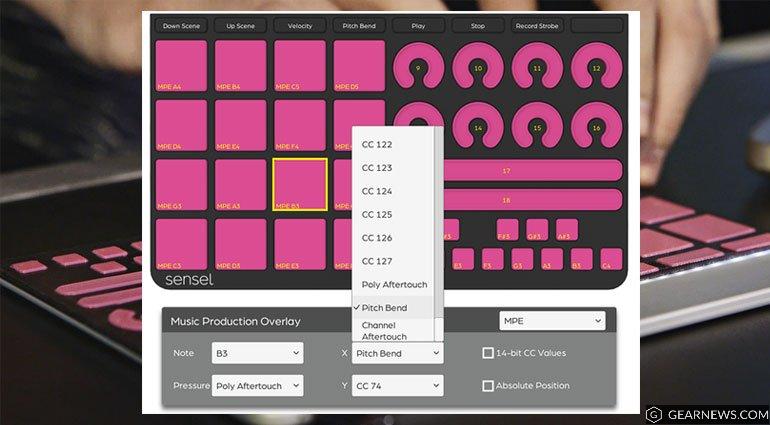Select the MPE D5 pad

pyautogui.click(x=359, y=65)
